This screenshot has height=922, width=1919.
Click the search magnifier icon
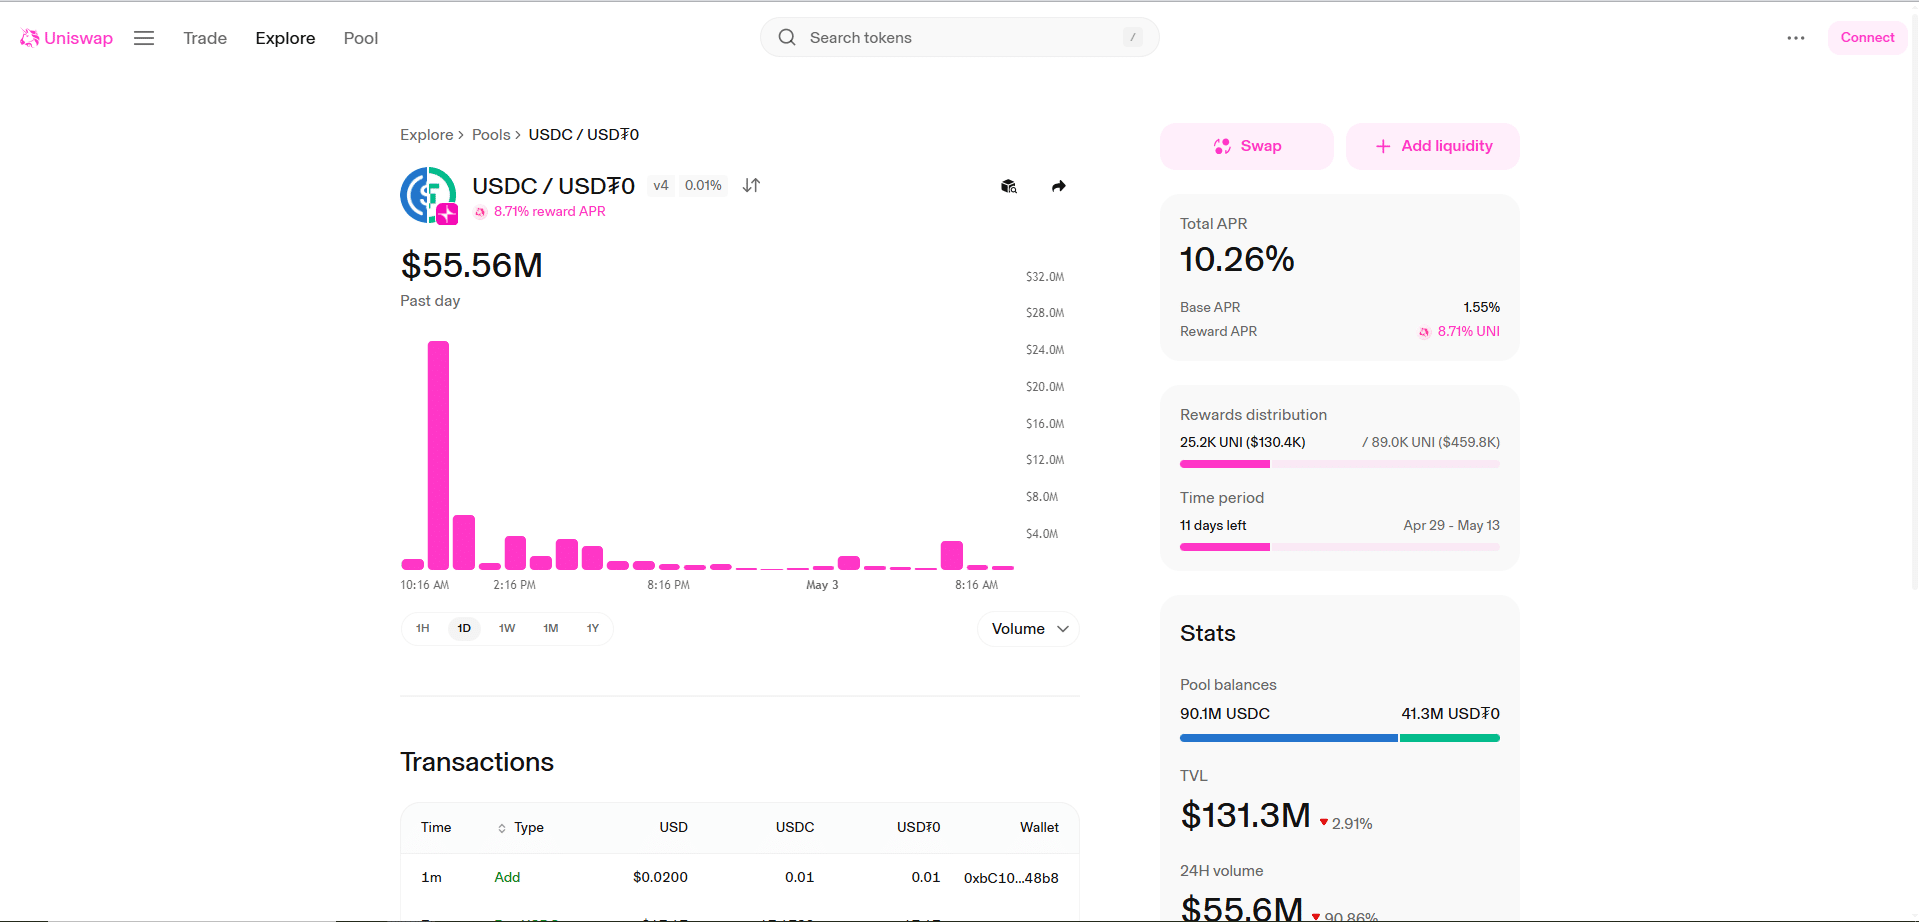pyautogui.click(x=787, y=37)
